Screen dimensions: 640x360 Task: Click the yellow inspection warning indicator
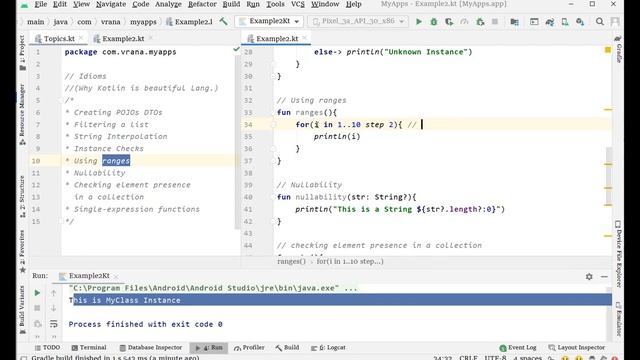608,50
